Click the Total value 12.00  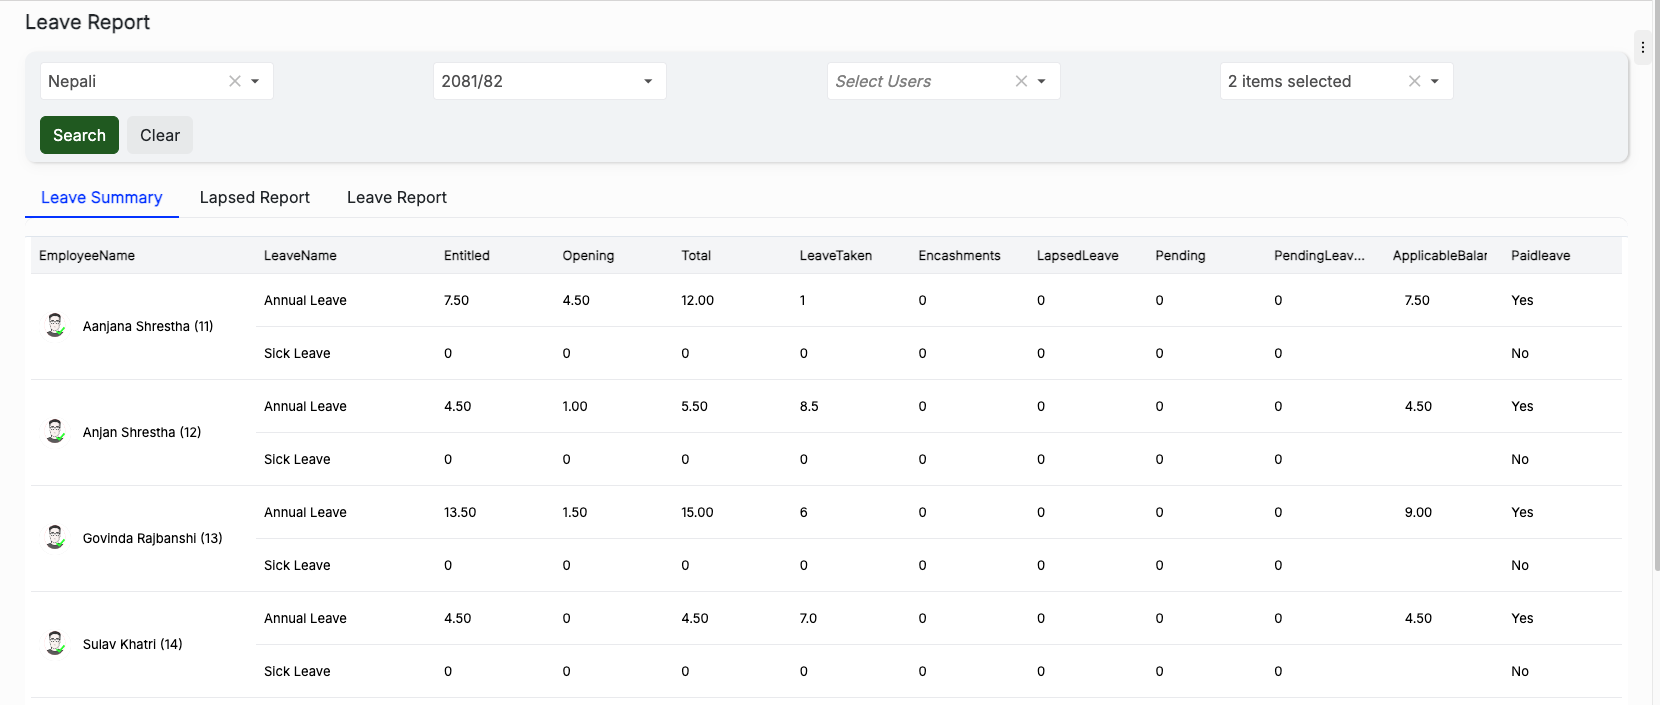698,300
